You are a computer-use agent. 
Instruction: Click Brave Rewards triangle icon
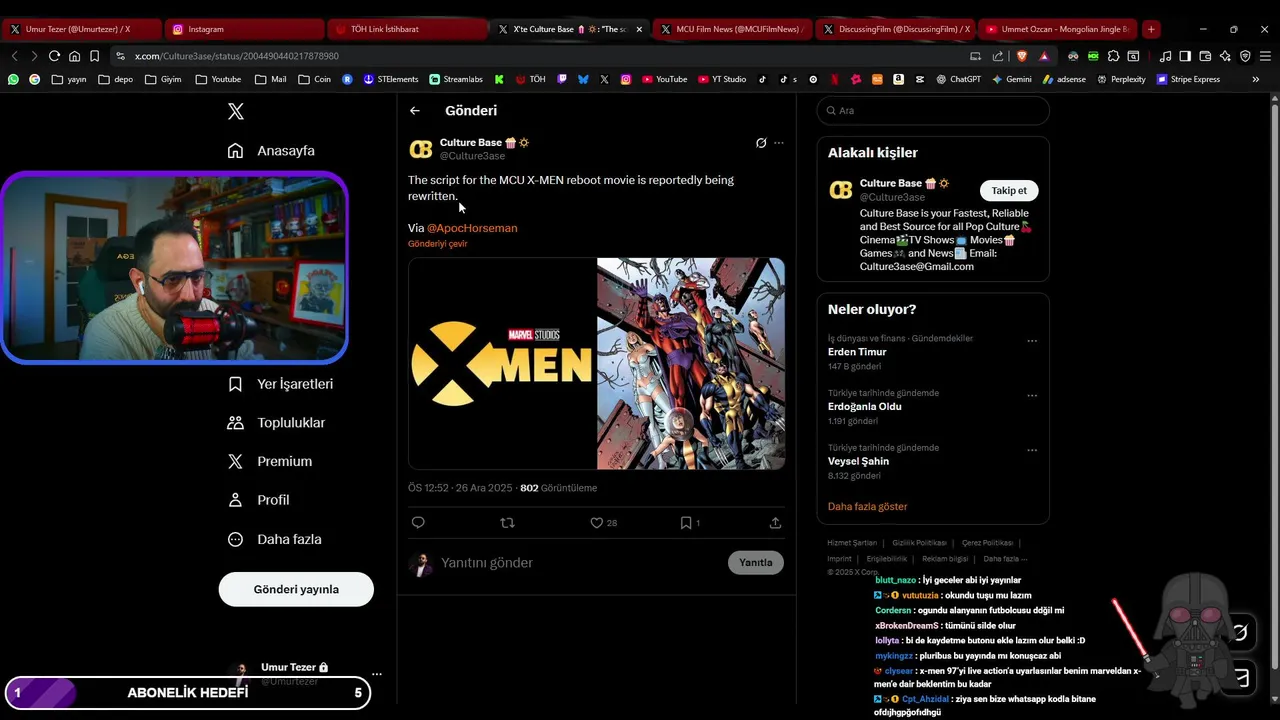click(x=1044, y=56)
